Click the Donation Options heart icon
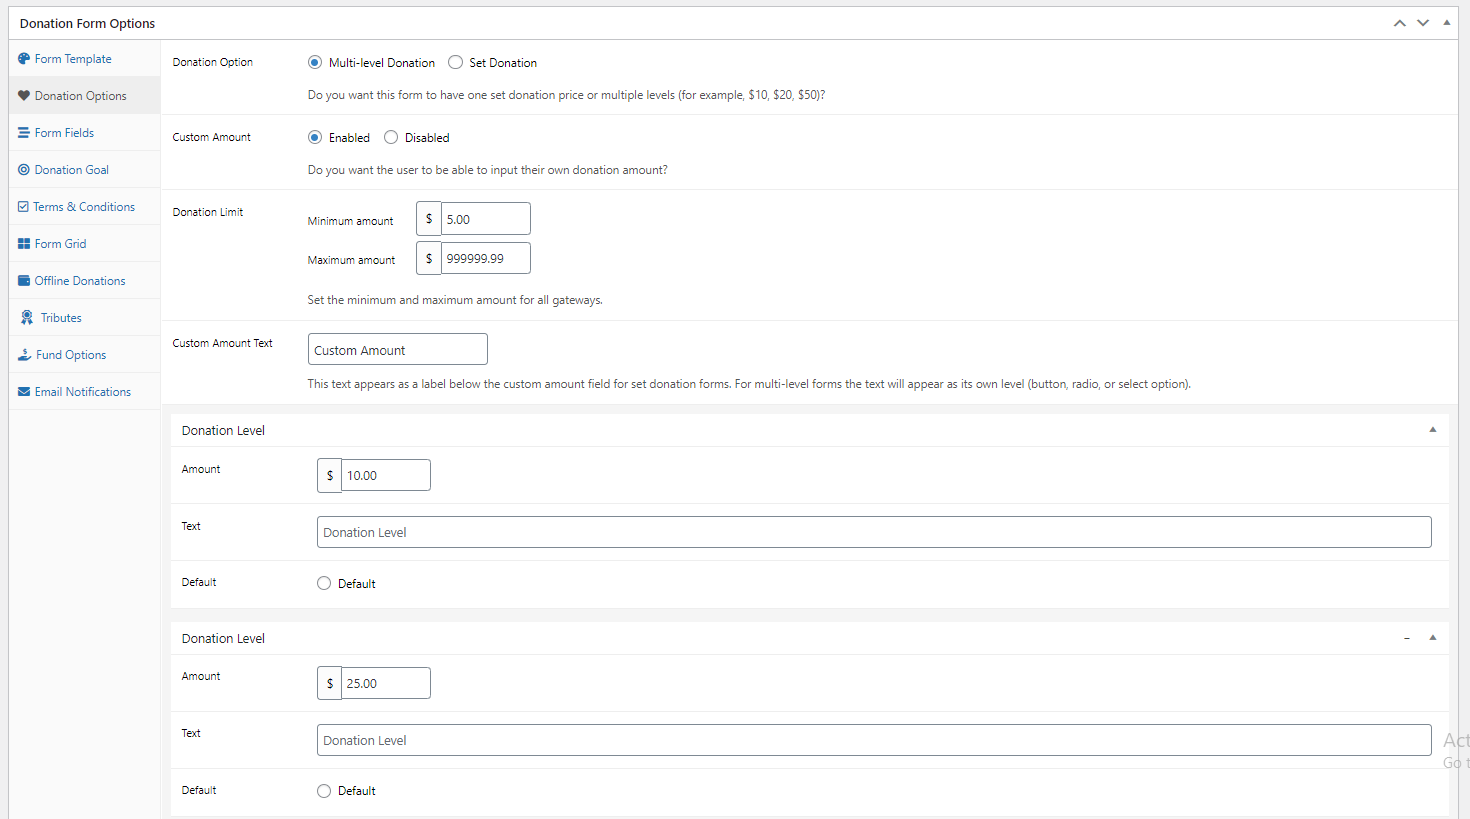 [24, 96]
